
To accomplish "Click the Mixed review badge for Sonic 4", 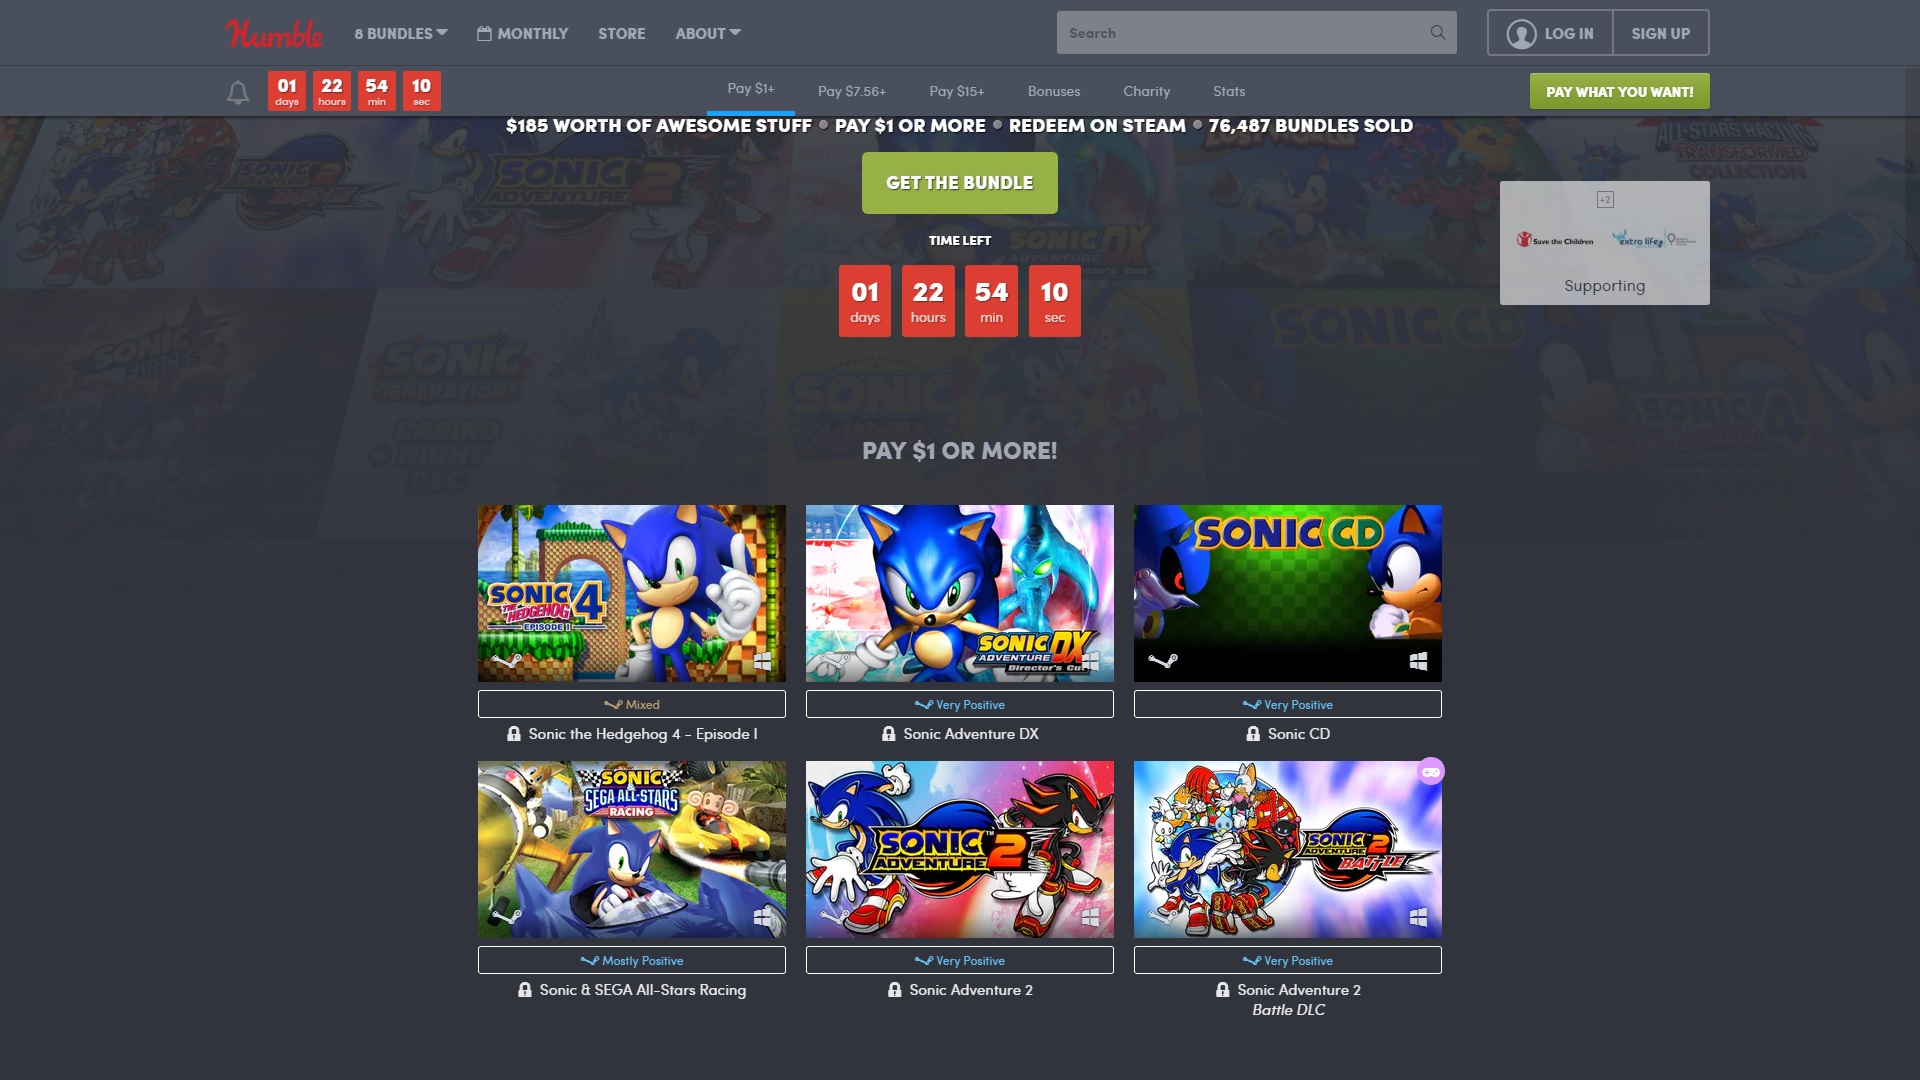I will point(632,704).
